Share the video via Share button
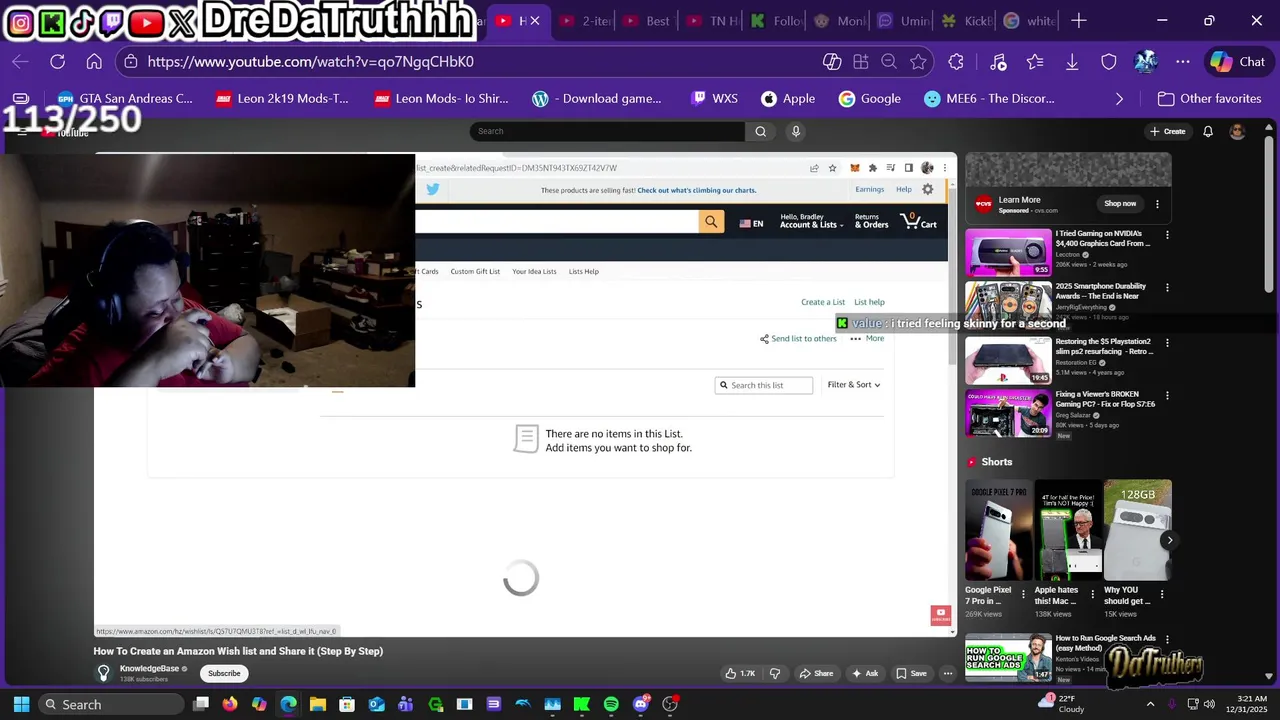 [x=816, y=673]
